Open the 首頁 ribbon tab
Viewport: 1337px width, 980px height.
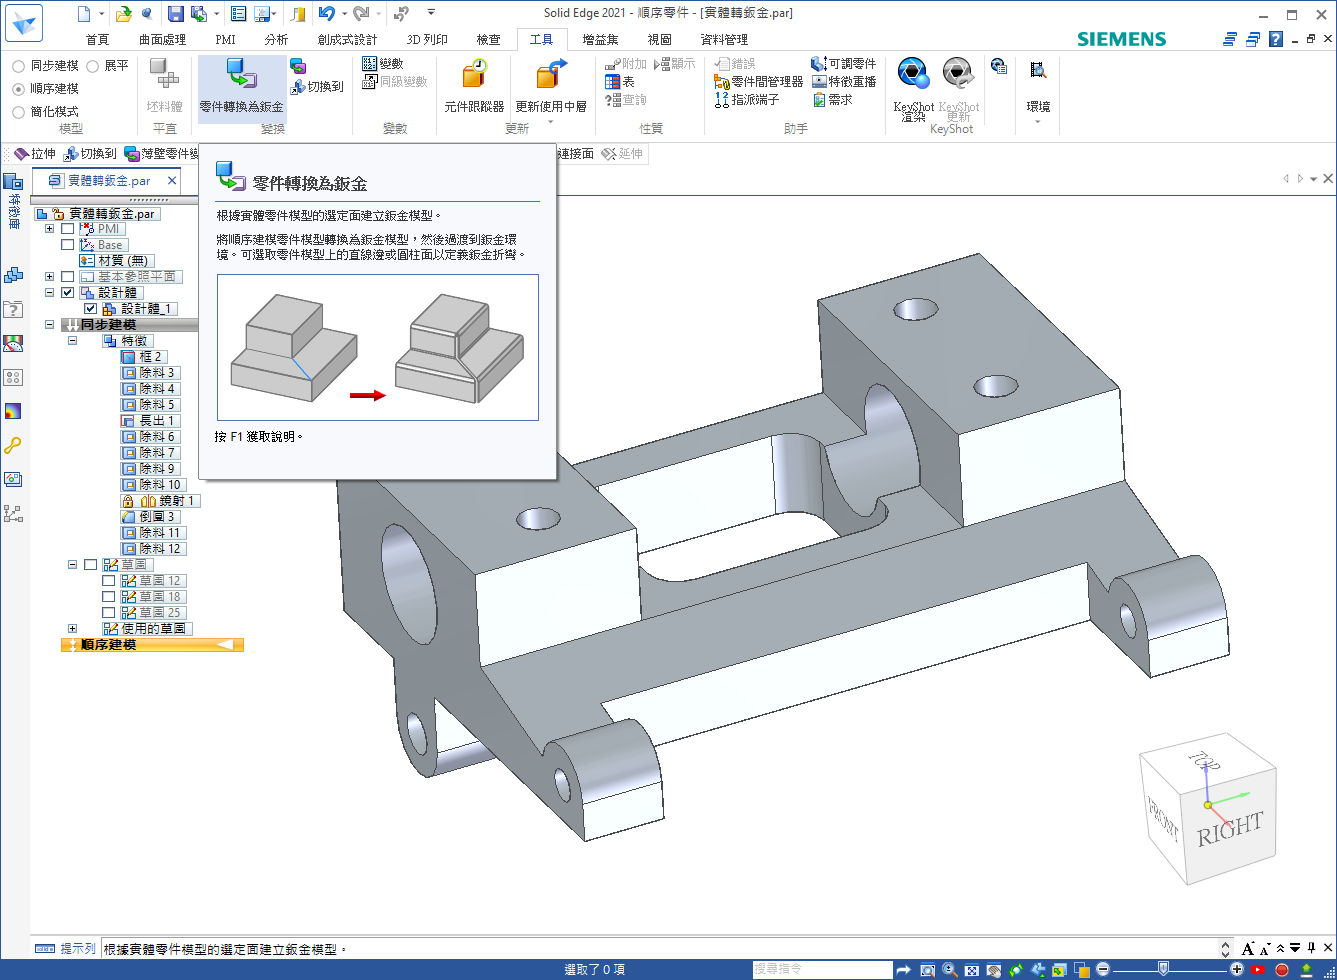98,40
